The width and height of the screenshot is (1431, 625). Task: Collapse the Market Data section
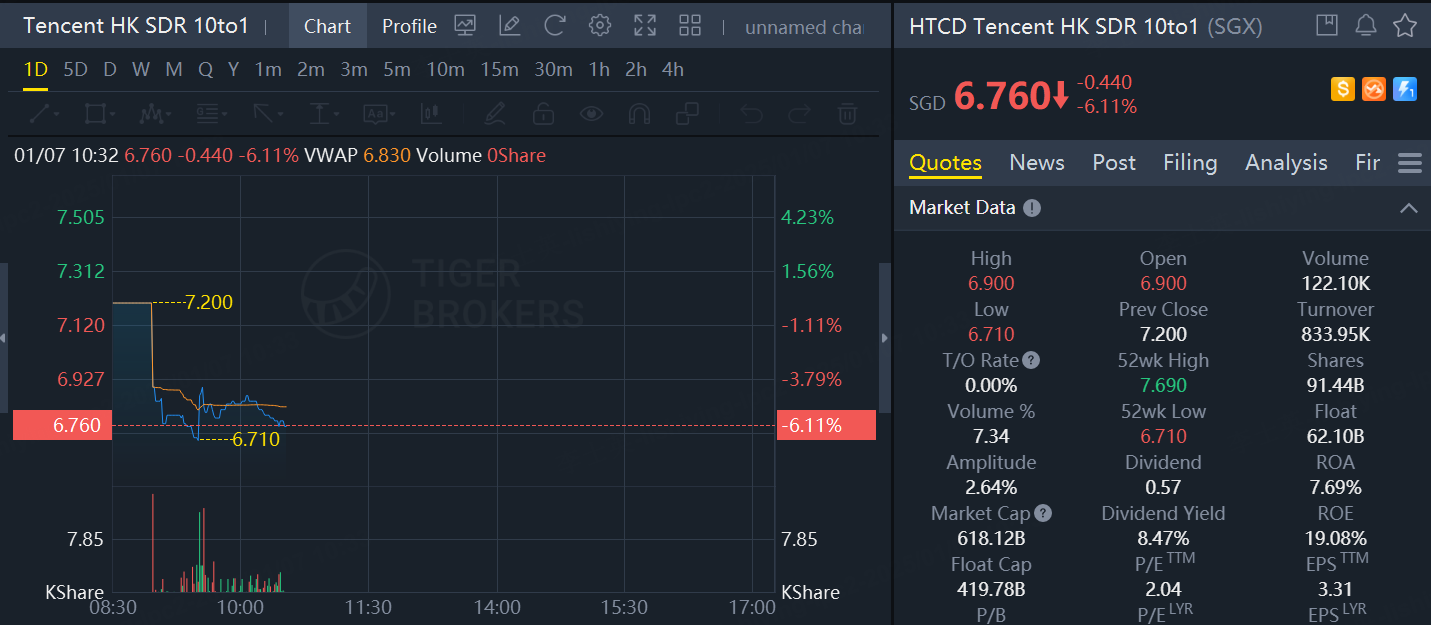(1409, 208)
